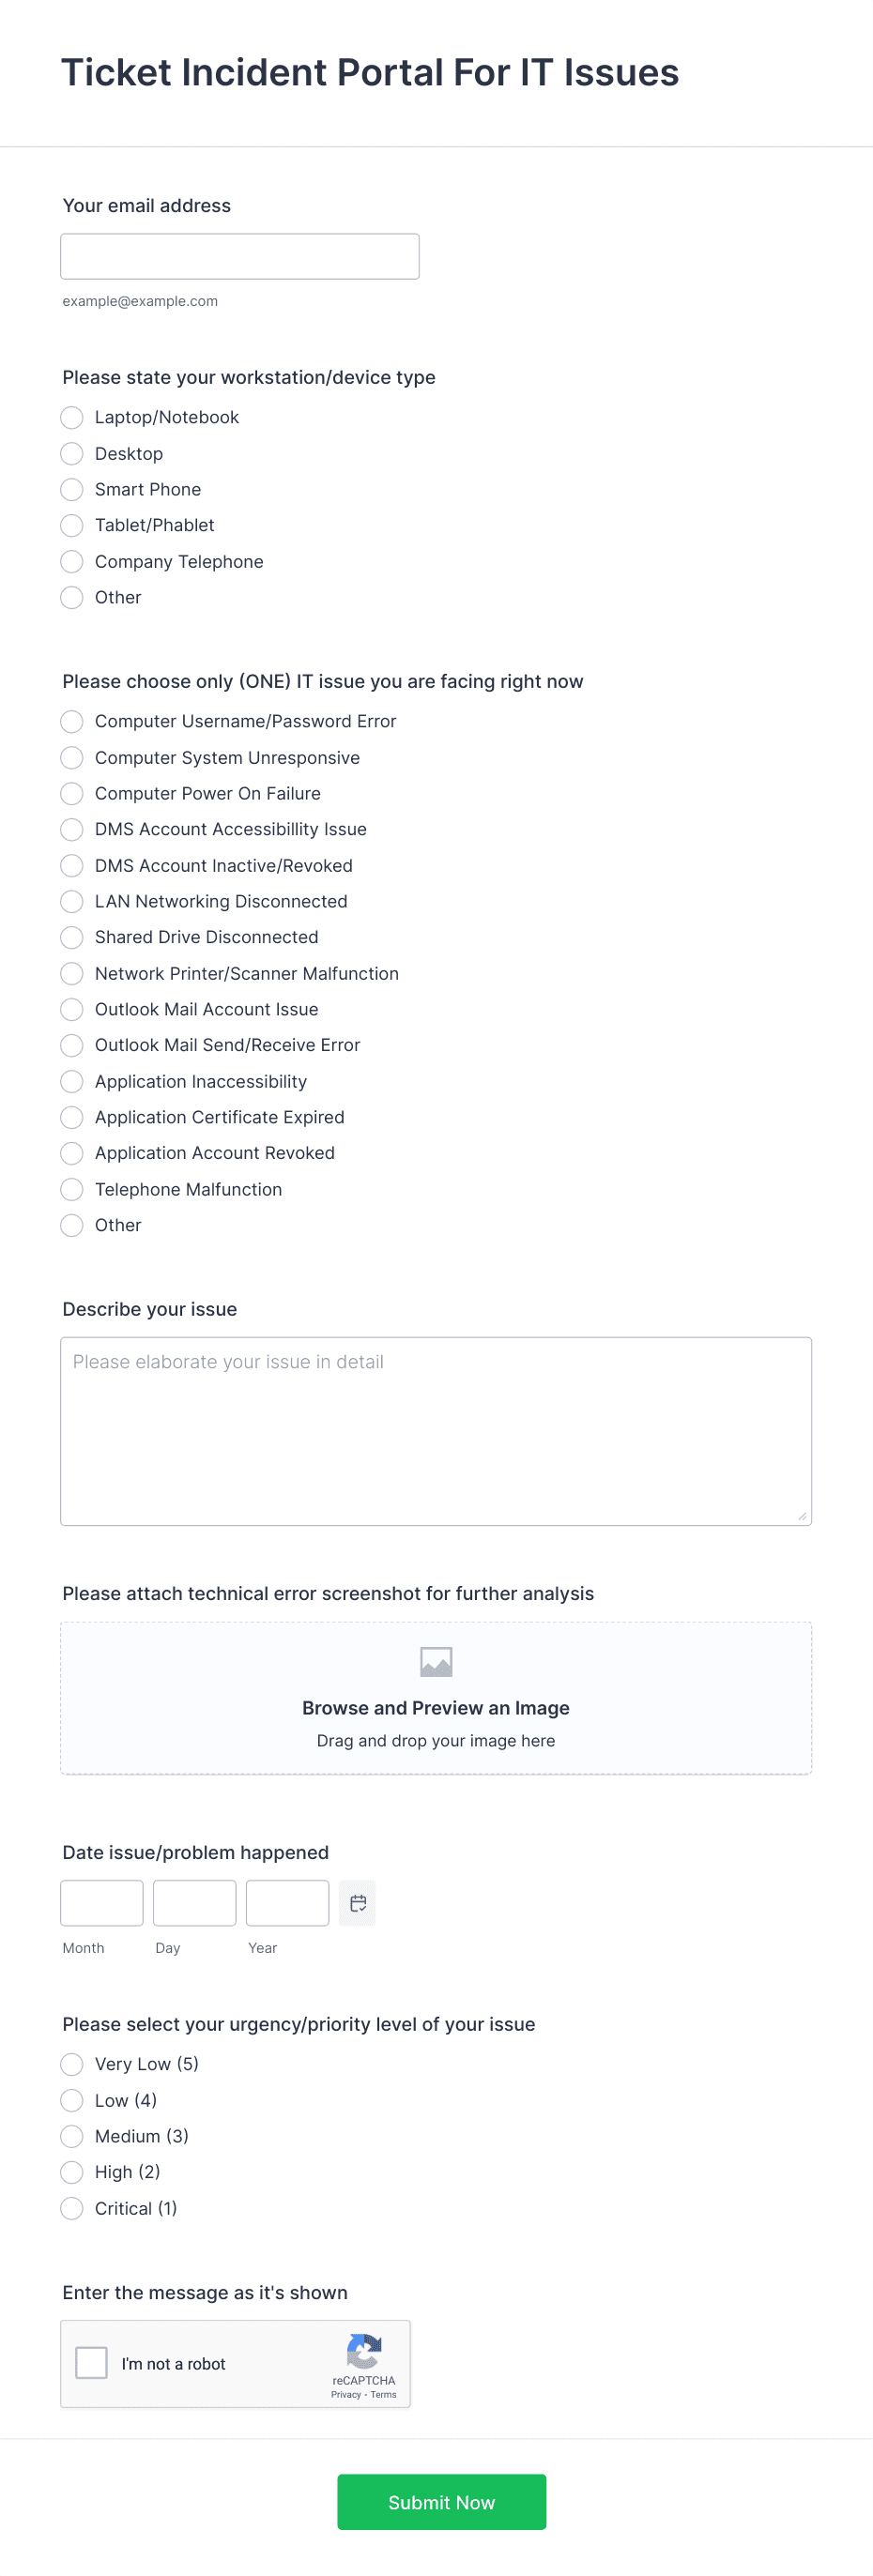Check the I'm not a robot checkbox
Viewport: 873px width, 2576px height.
92,2362
